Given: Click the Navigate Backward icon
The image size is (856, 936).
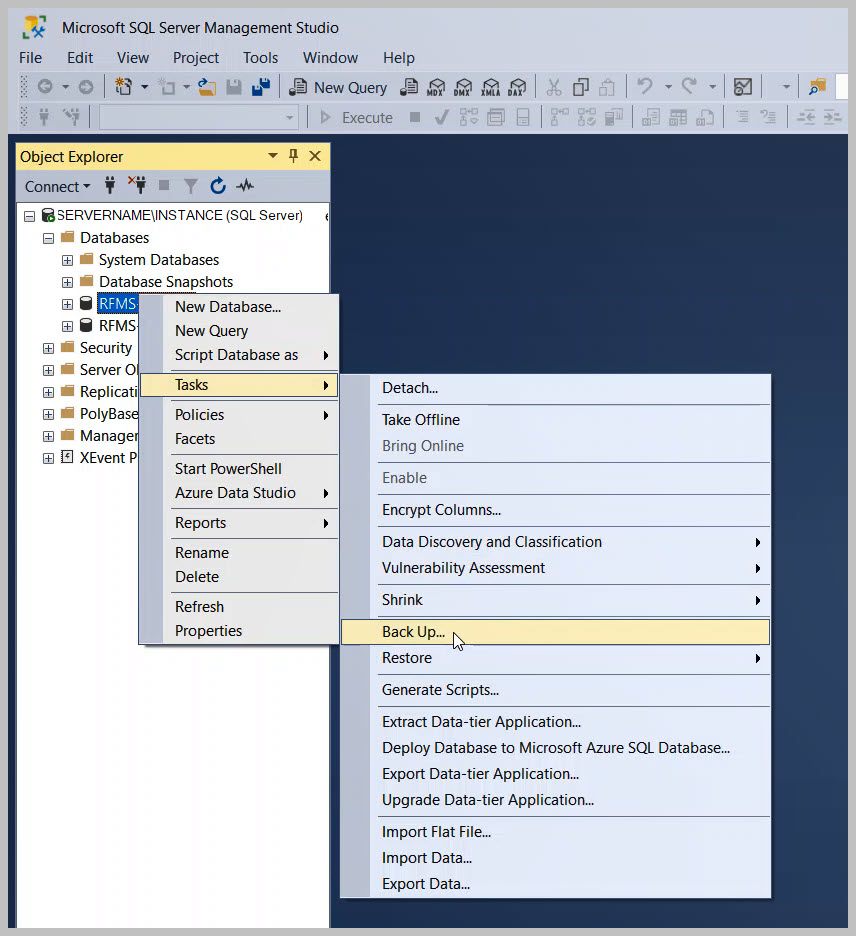Looking at the screenshot, I should point(45,87).
